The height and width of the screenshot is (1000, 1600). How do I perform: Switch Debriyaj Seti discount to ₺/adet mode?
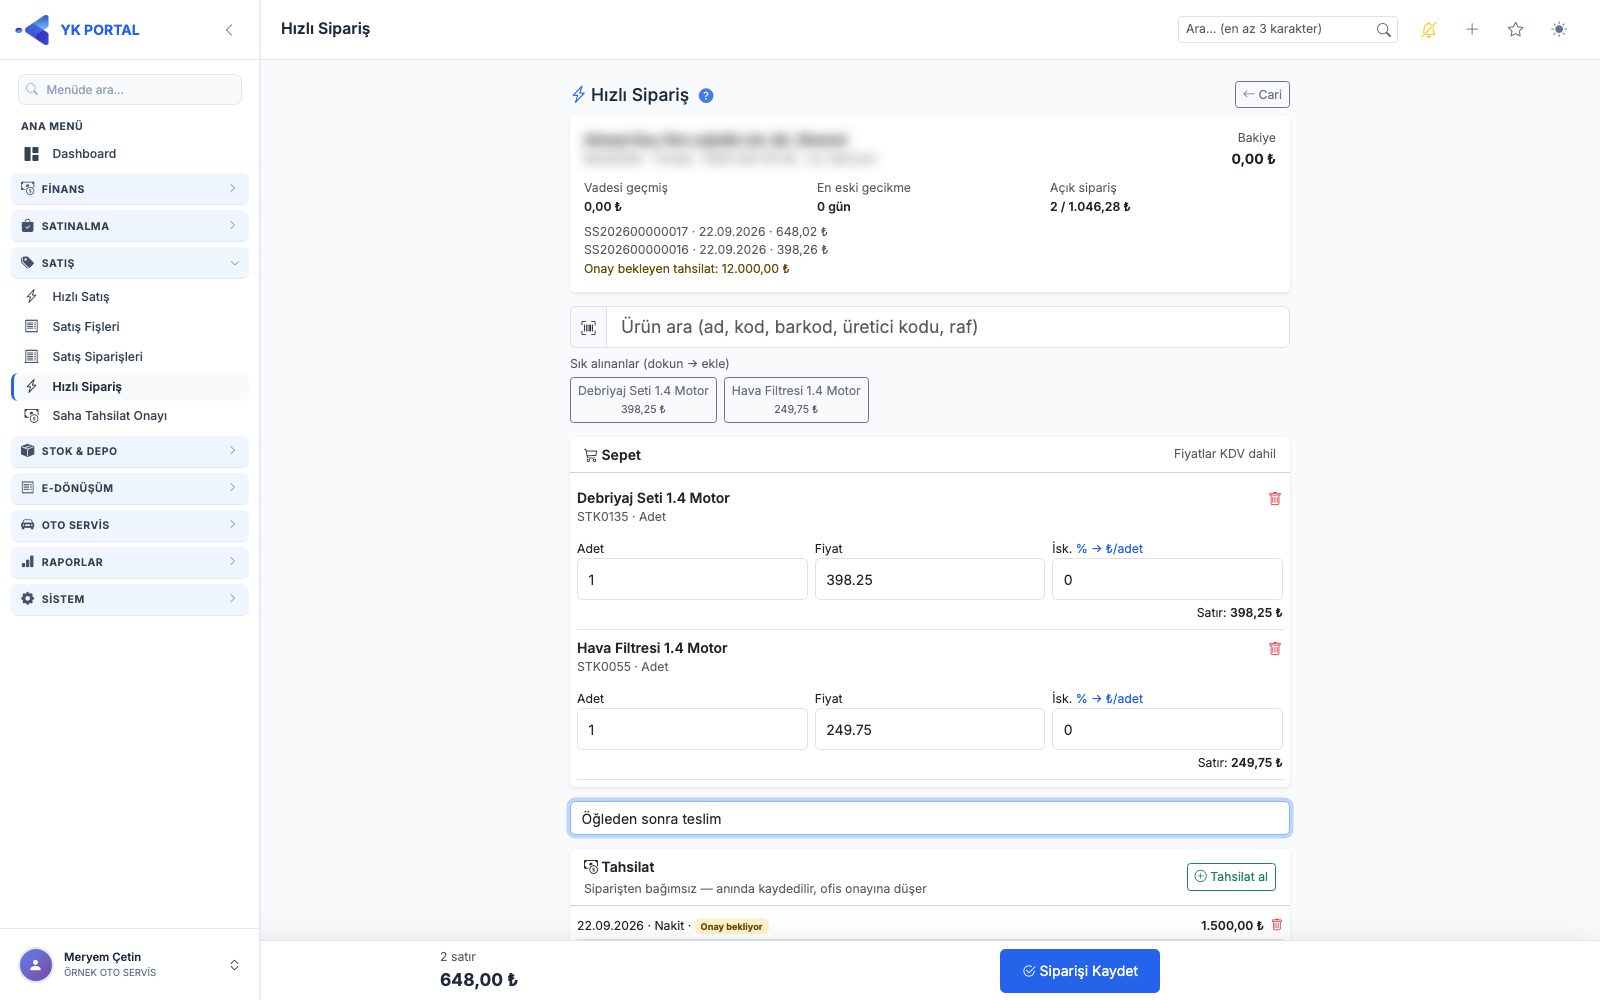coord(1110,549)
